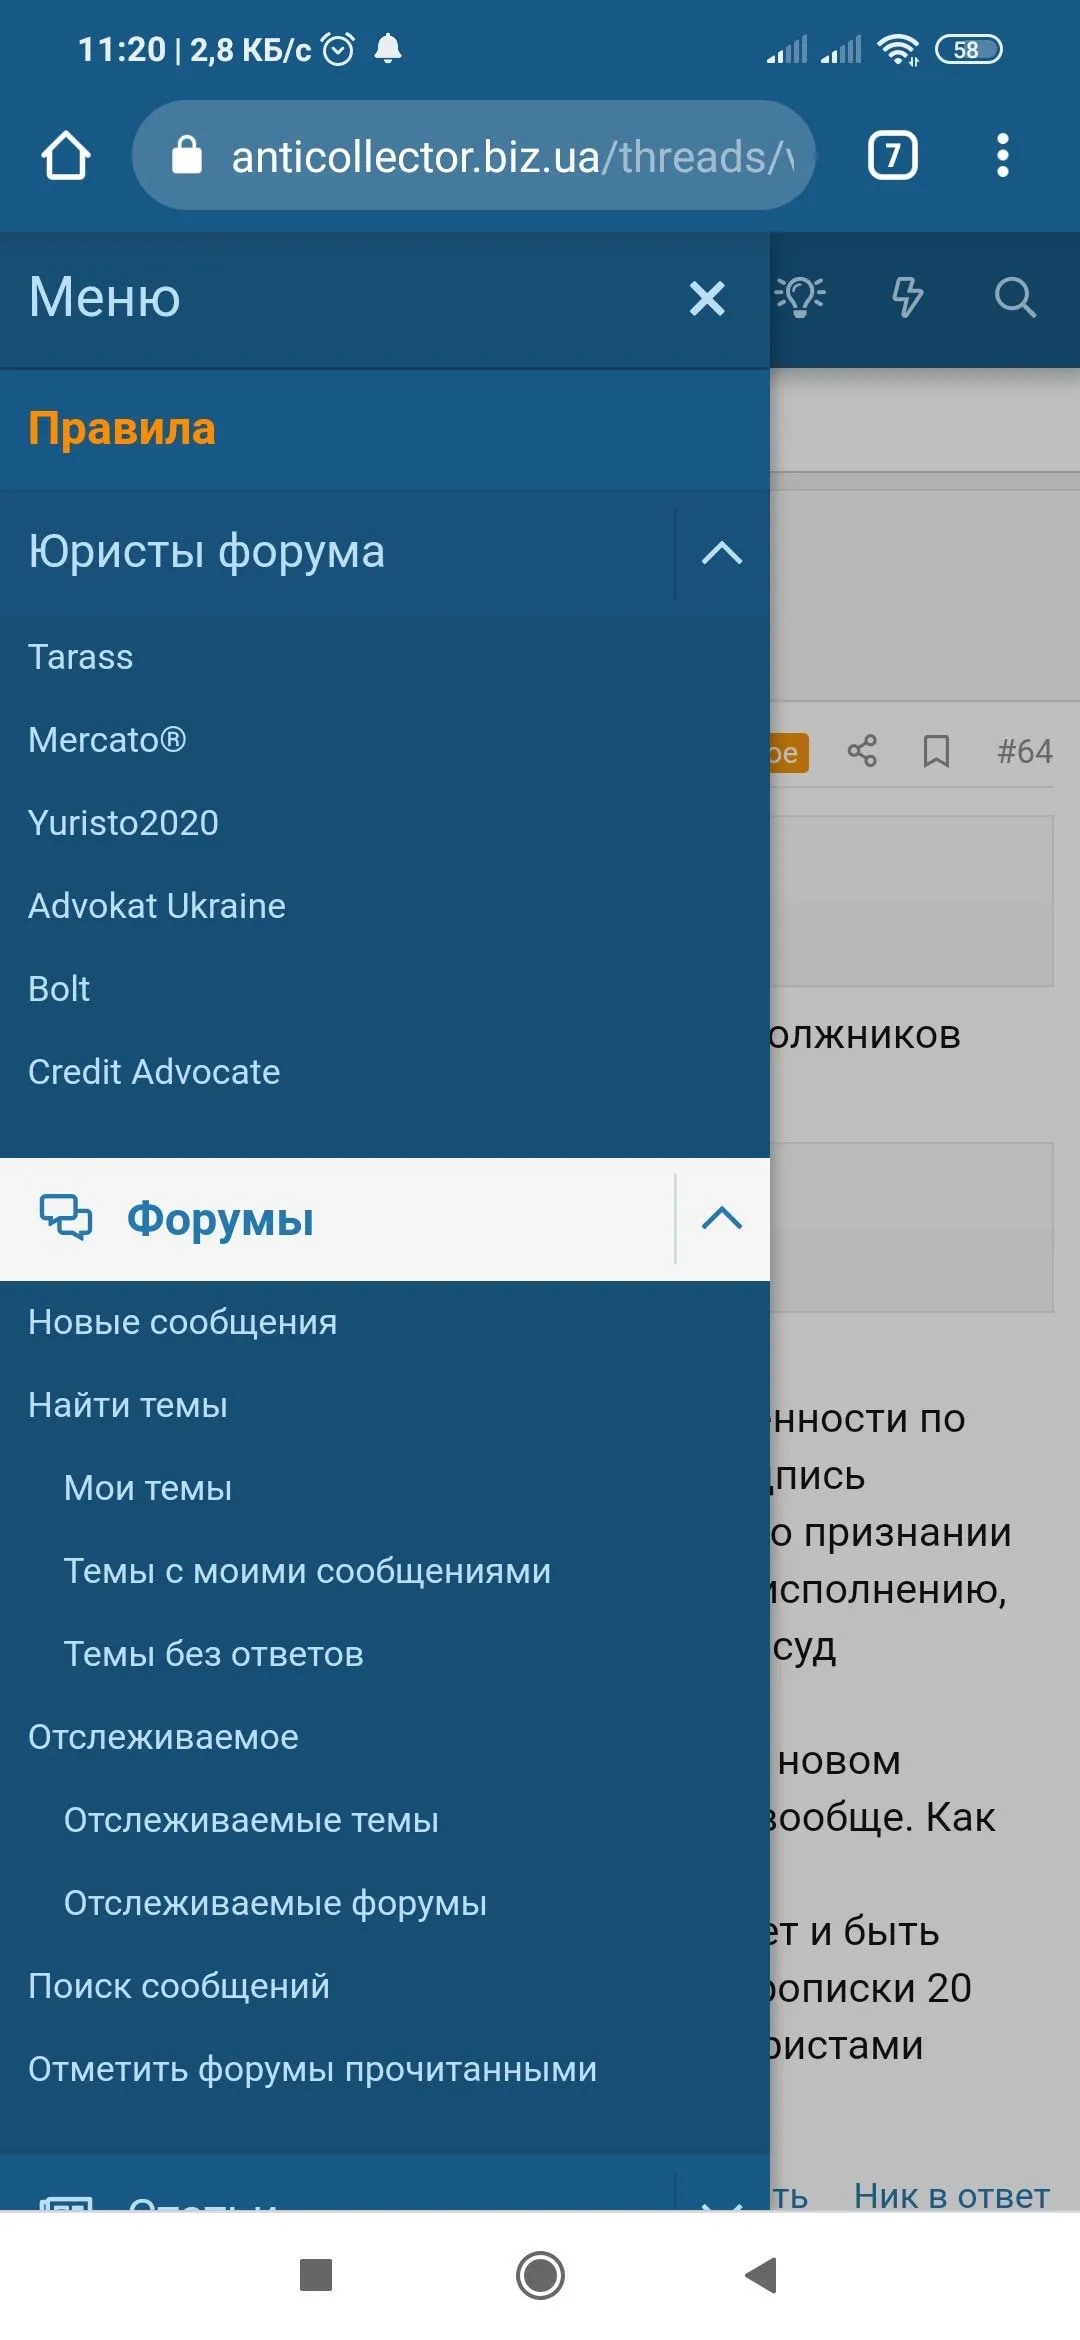Tap the Android recent apps square button

point(316,2275)
